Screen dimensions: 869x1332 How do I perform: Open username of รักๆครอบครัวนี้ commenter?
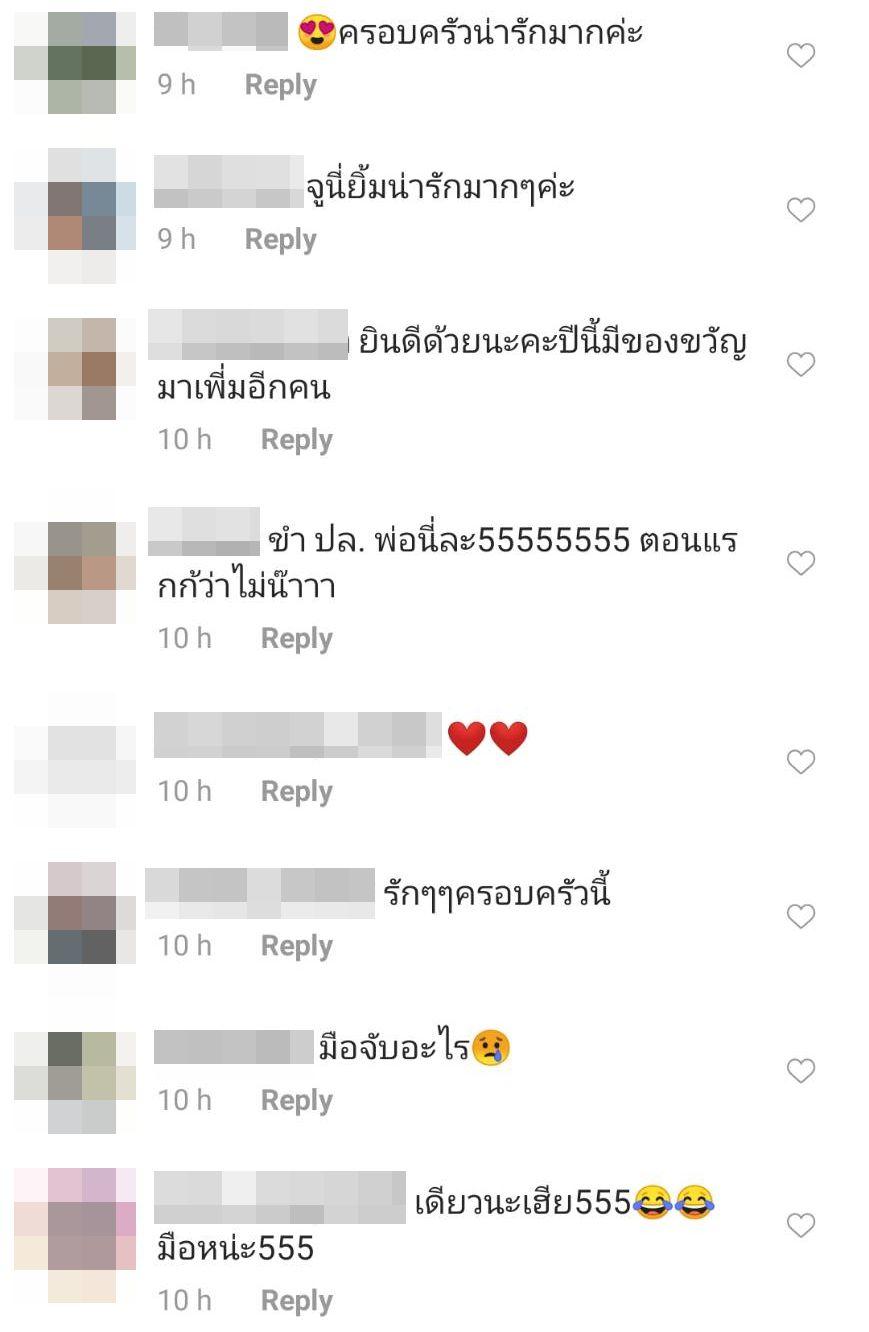click(260, 893)
